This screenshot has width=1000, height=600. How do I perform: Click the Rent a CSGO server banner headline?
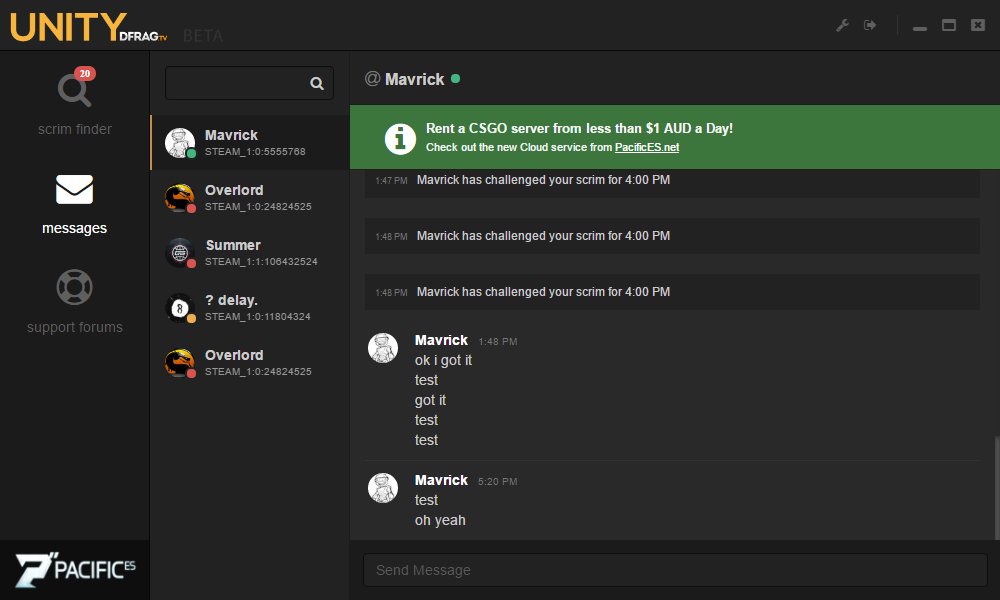pos(579,128)
